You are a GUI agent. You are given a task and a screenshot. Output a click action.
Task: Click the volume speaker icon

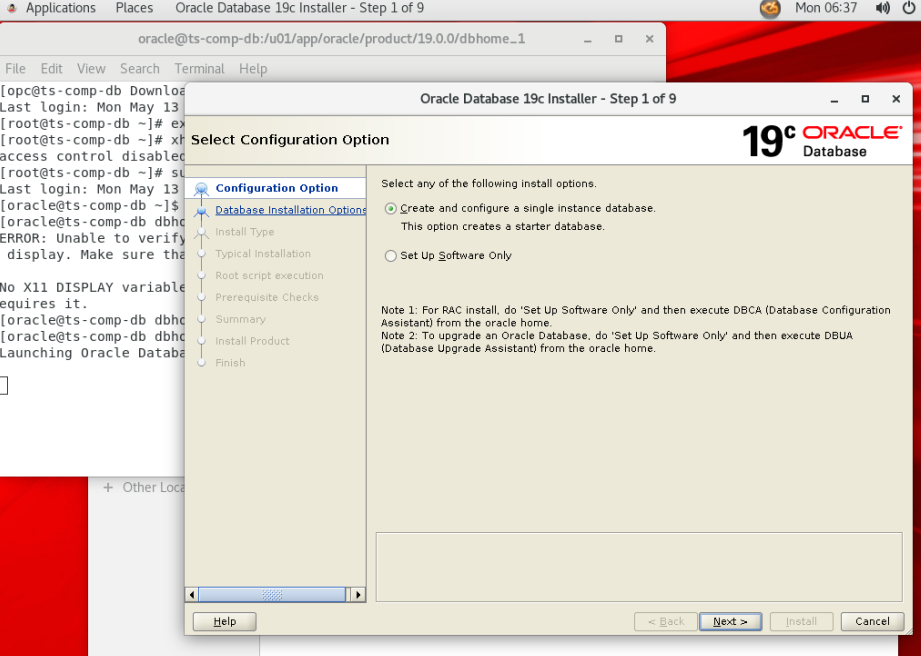click(882, 8)
